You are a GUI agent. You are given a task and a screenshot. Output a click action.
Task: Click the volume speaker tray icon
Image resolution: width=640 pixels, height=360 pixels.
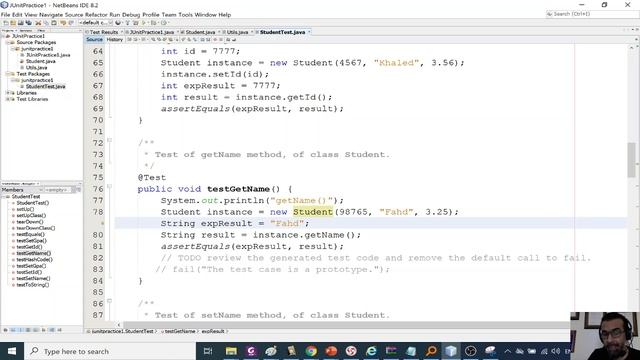click(x=556, y=351)
